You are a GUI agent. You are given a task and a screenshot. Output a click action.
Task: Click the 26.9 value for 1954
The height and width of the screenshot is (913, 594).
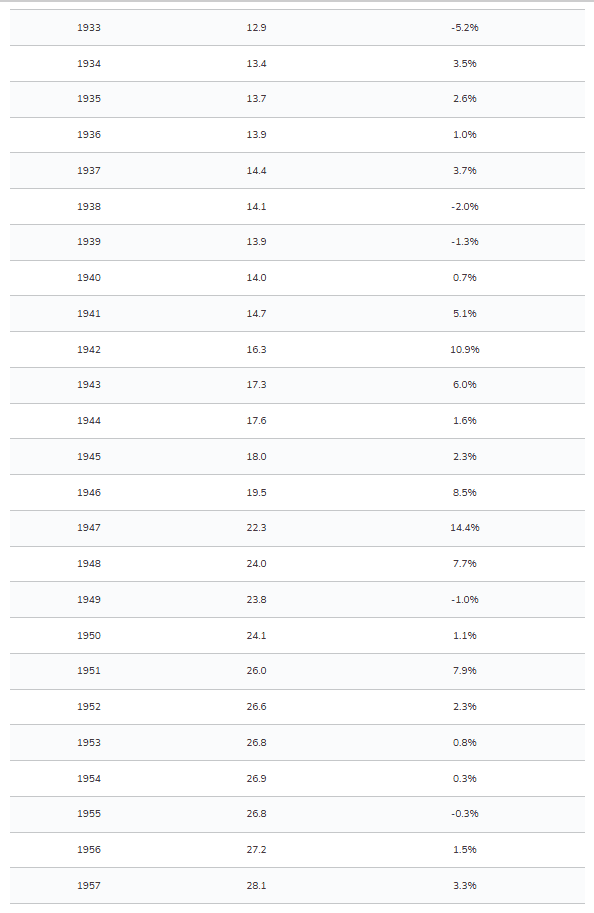tap(256, 778)
